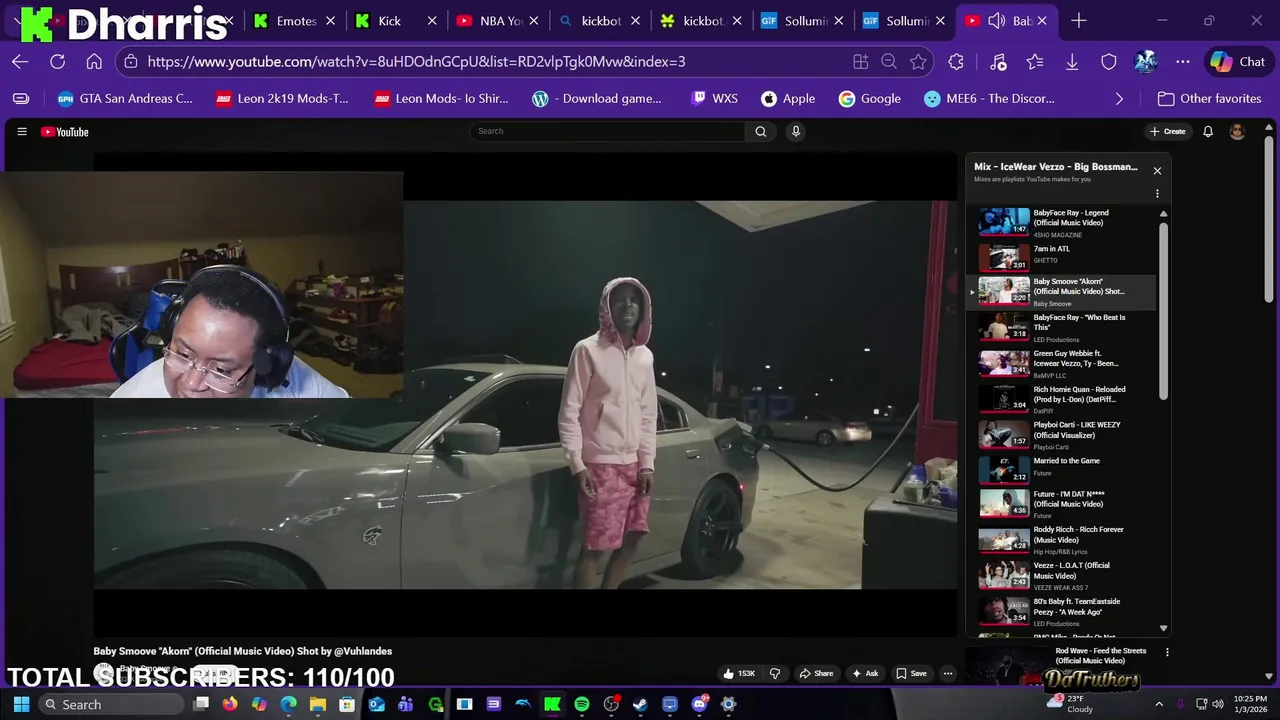Image resolution: width=1280 pixels, height=720 pixels.
Task: Show more bookmarks bar chevron
Action: [x=1119, y=99]
